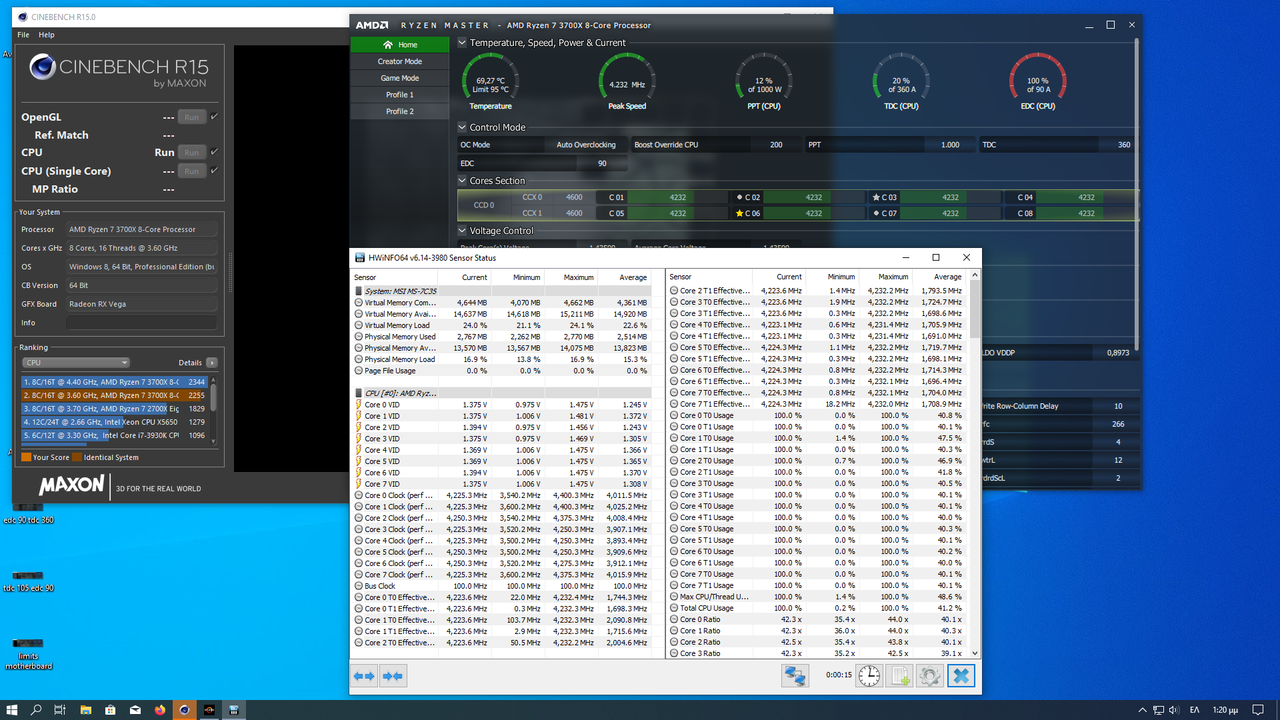
Task: Click the CCX 0 speed value 4600
Action: 574,197
